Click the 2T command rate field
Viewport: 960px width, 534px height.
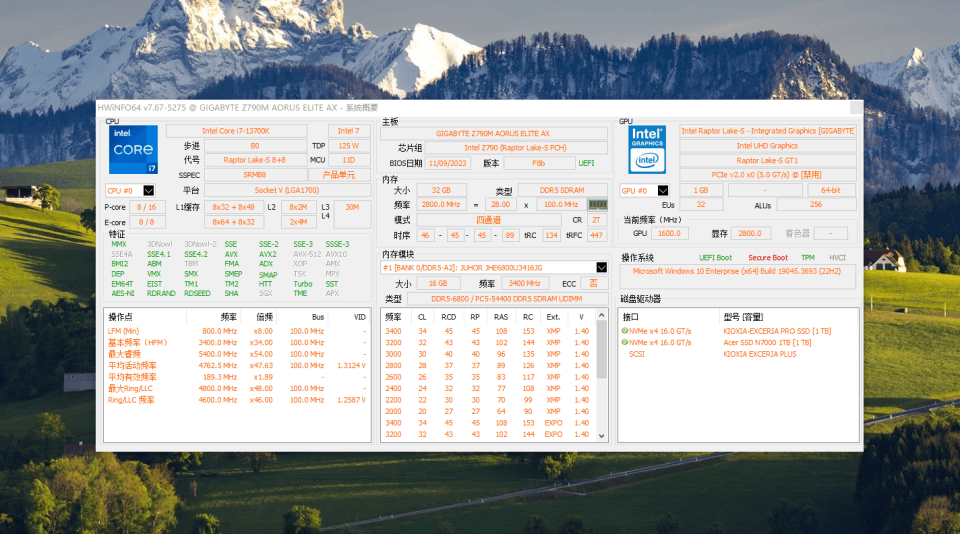596,220
